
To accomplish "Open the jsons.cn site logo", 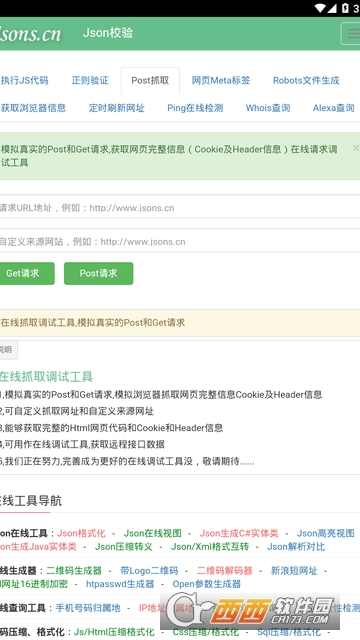I will 30,33.
